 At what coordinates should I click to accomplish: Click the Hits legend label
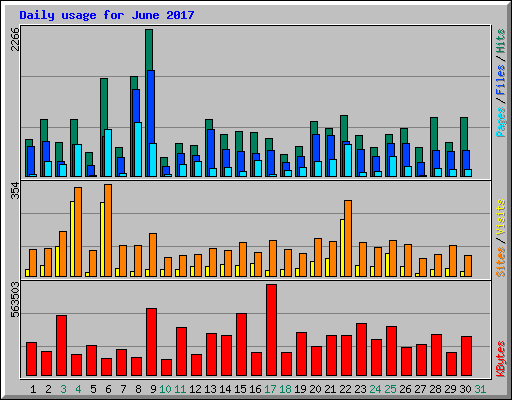click(x=501, y=41)
